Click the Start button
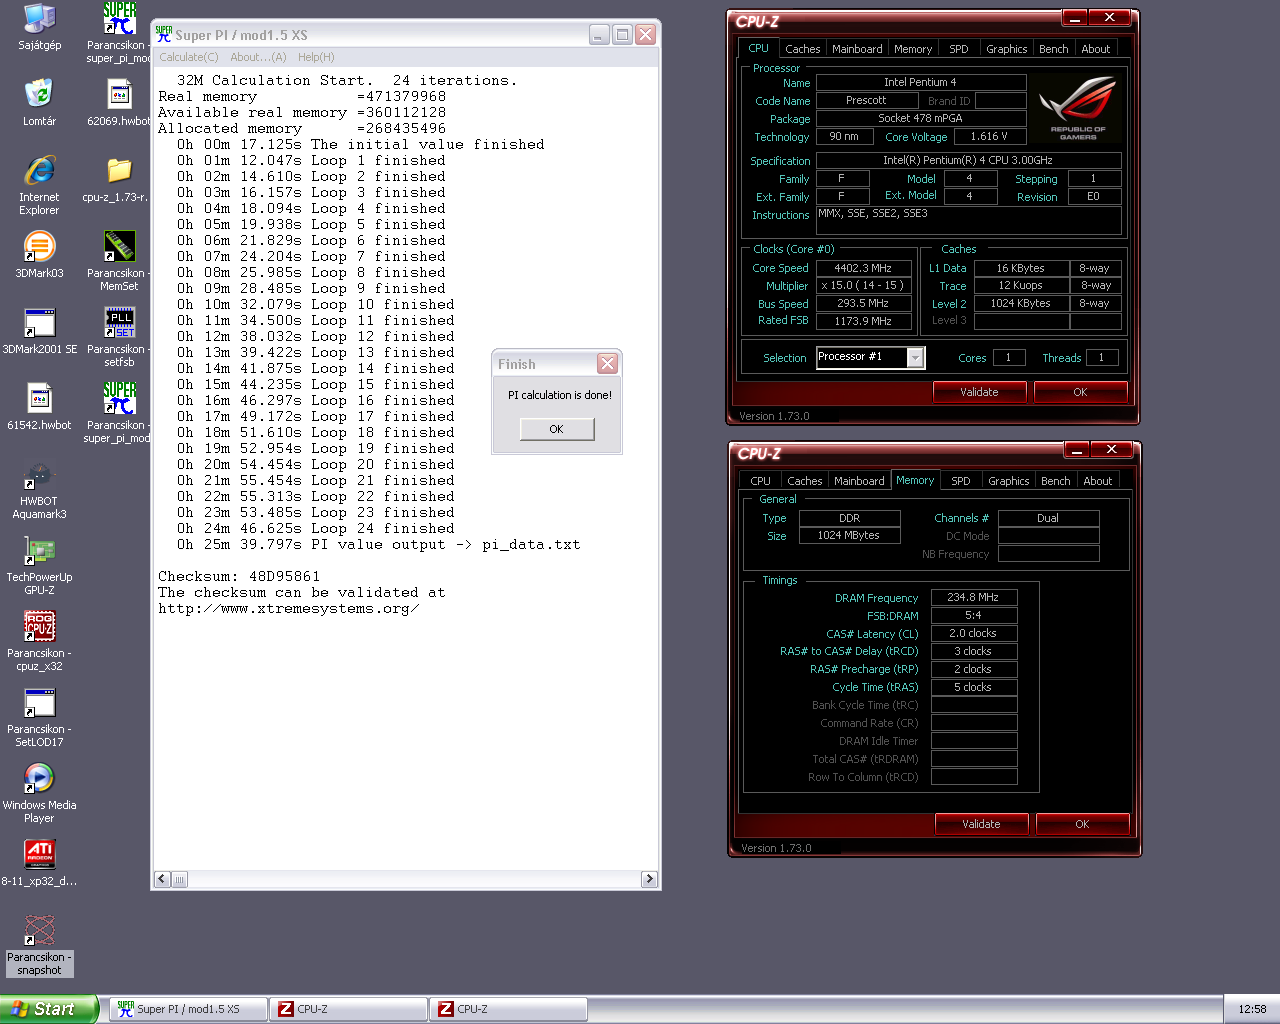Viewport: 1280px width, 1024px height. [49, 1009]
